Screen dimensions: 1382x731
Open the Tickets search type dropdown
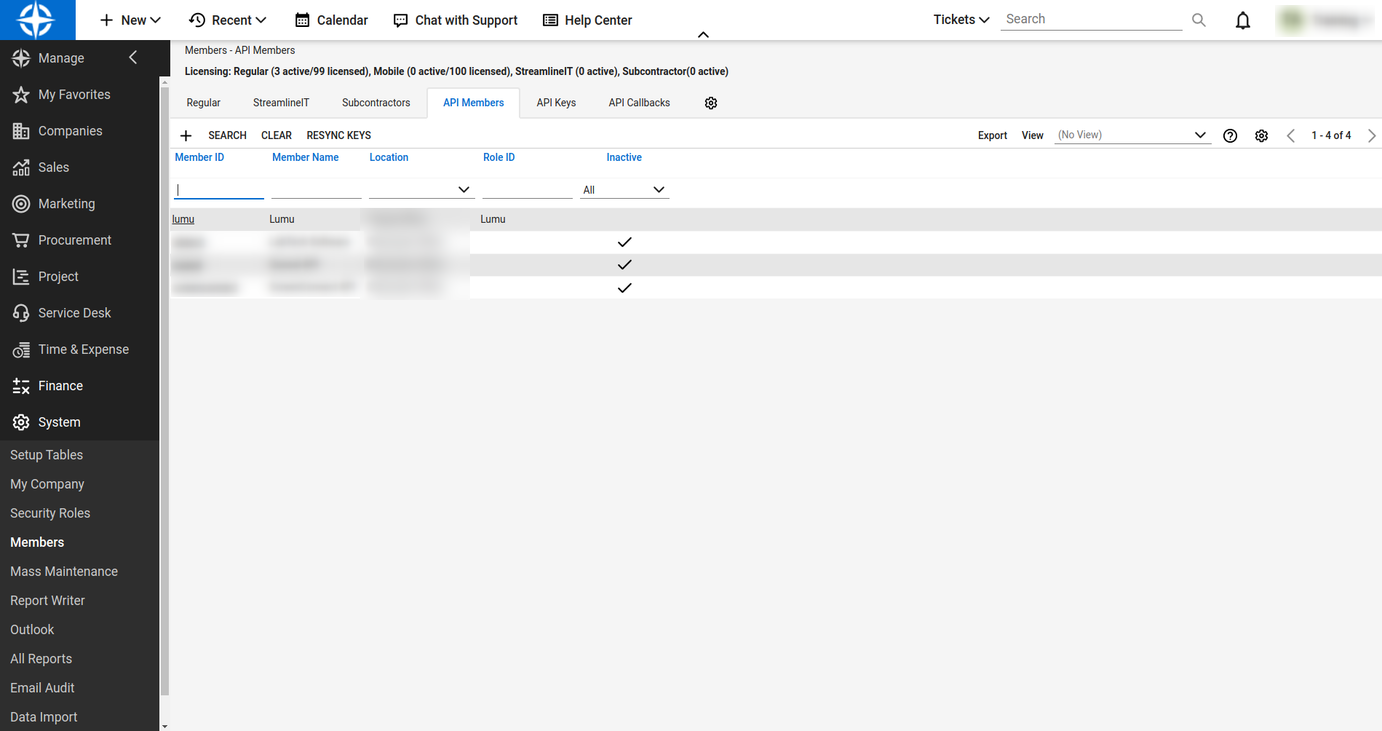(961, 20)
